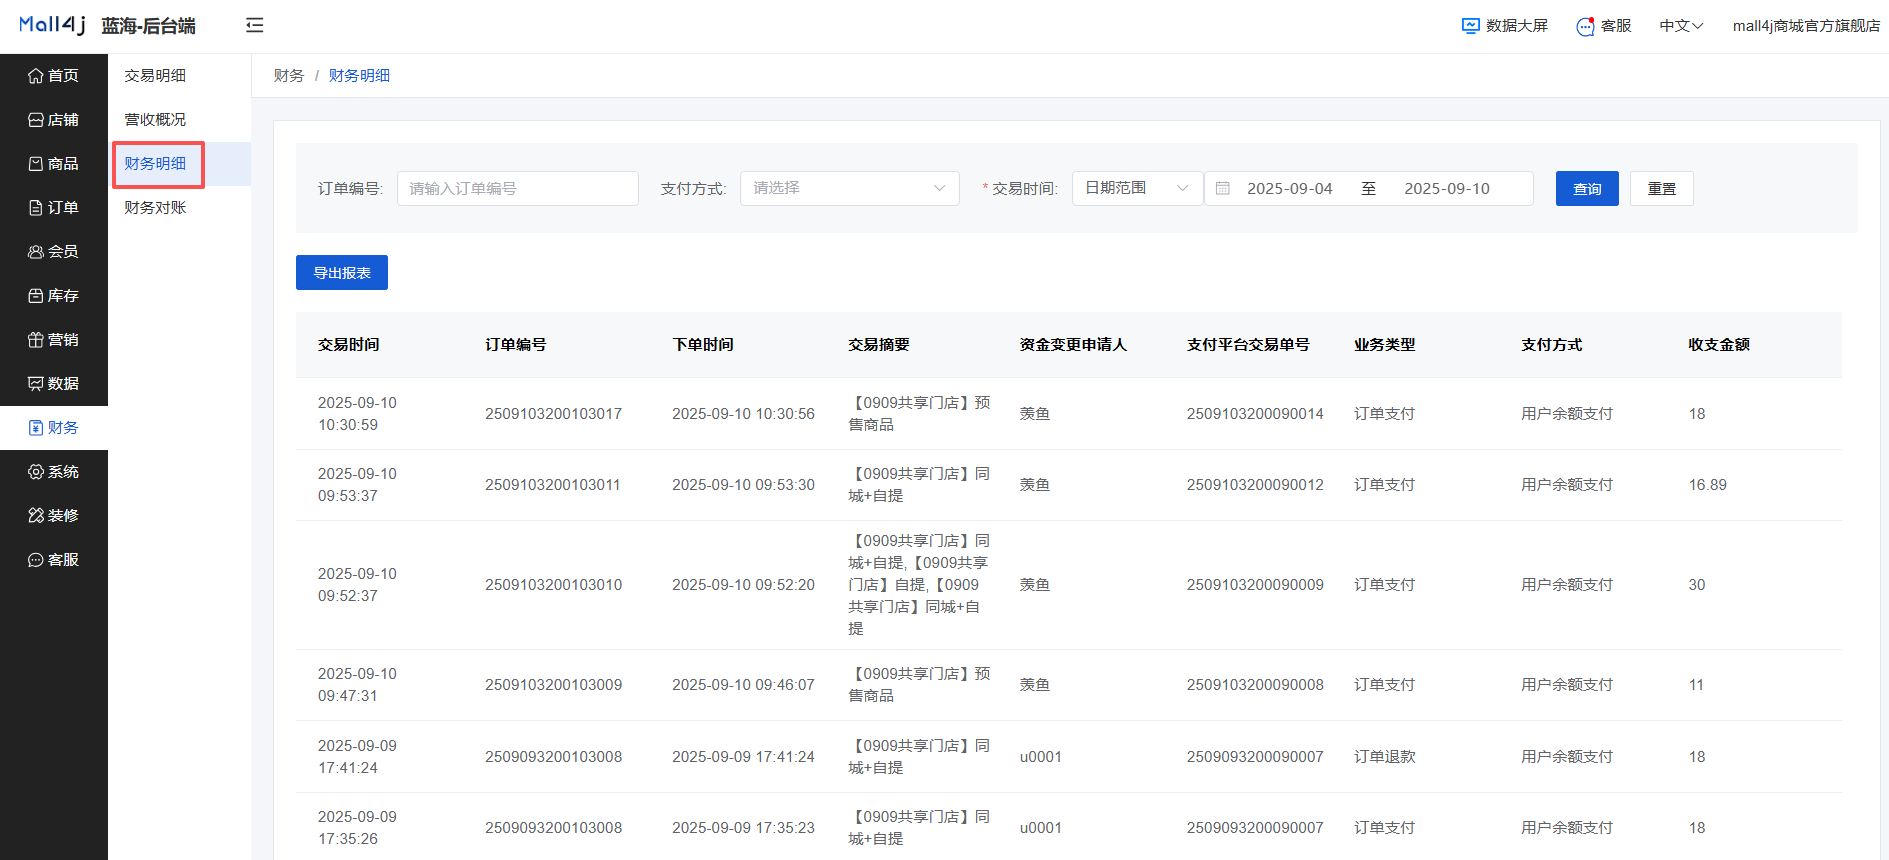Click the 客服 chat icon in sidebar
The image size is (1889, 860).
(x=36, y=560)
